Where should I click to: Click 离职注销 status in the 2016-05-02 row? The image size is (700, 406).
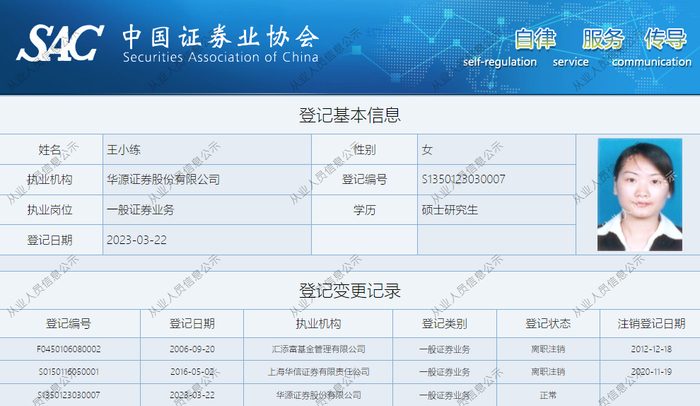point(548,372)
